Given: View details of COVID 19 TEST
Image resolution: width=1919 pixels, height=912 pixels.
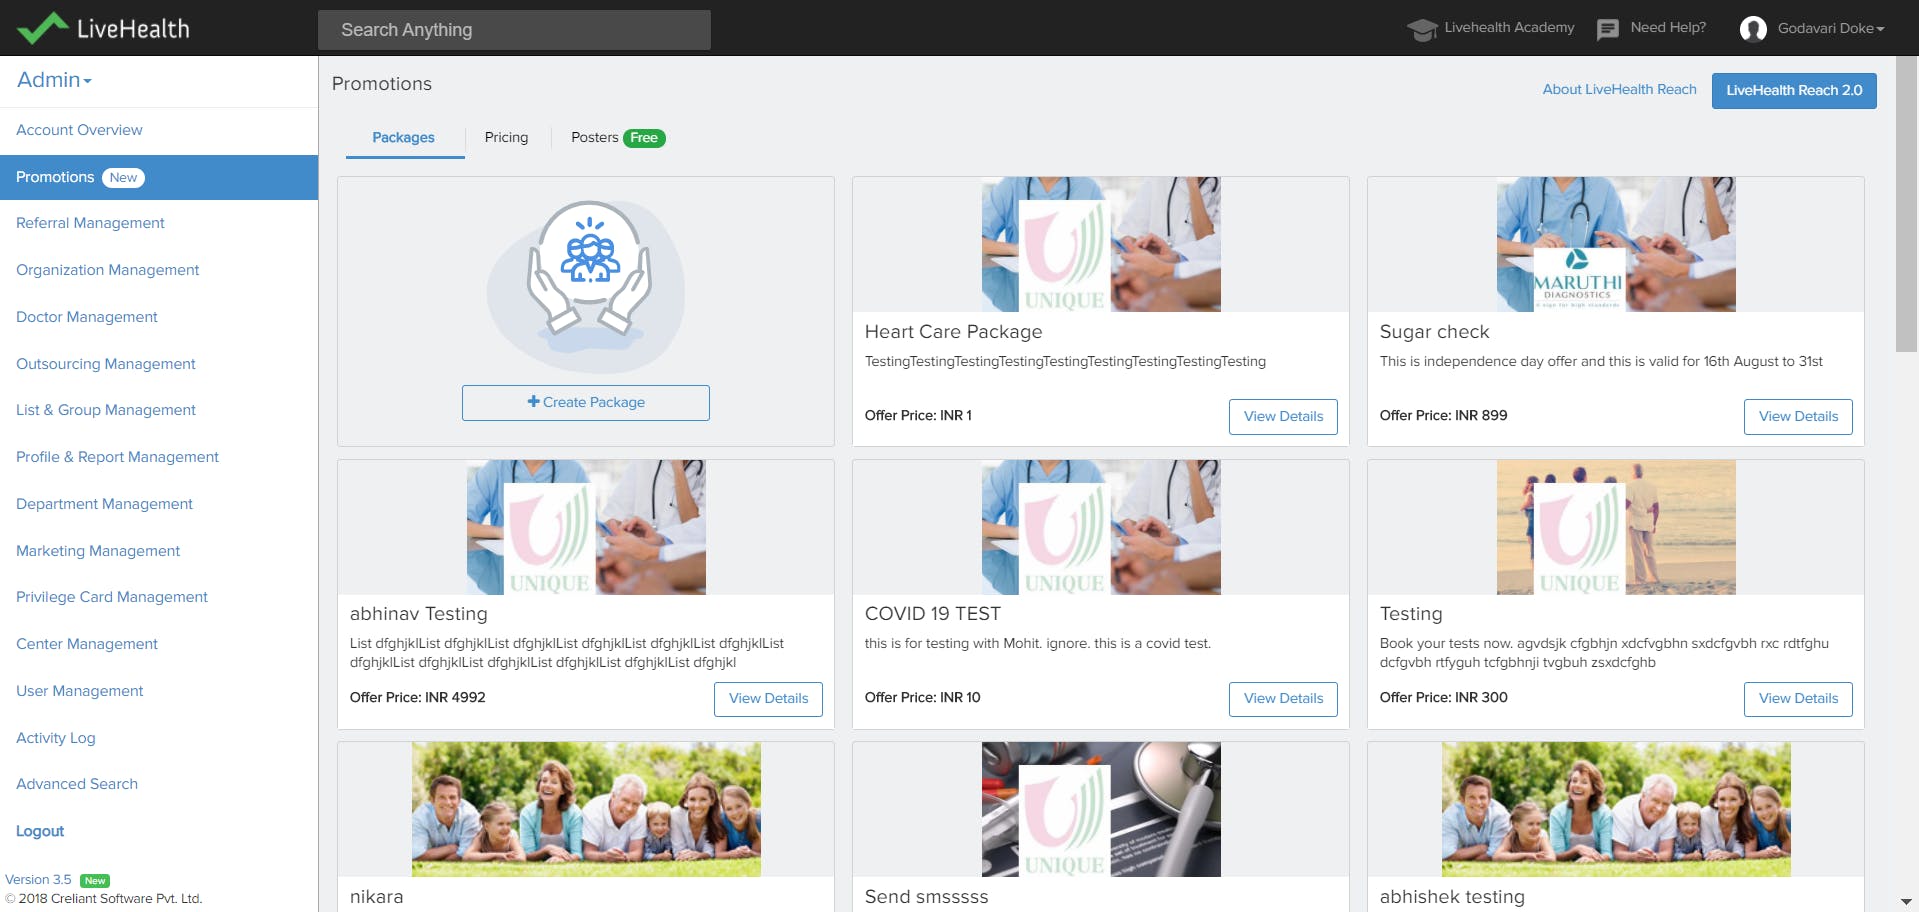Looking at the screenshot, I should click(x=1283, y=698).
